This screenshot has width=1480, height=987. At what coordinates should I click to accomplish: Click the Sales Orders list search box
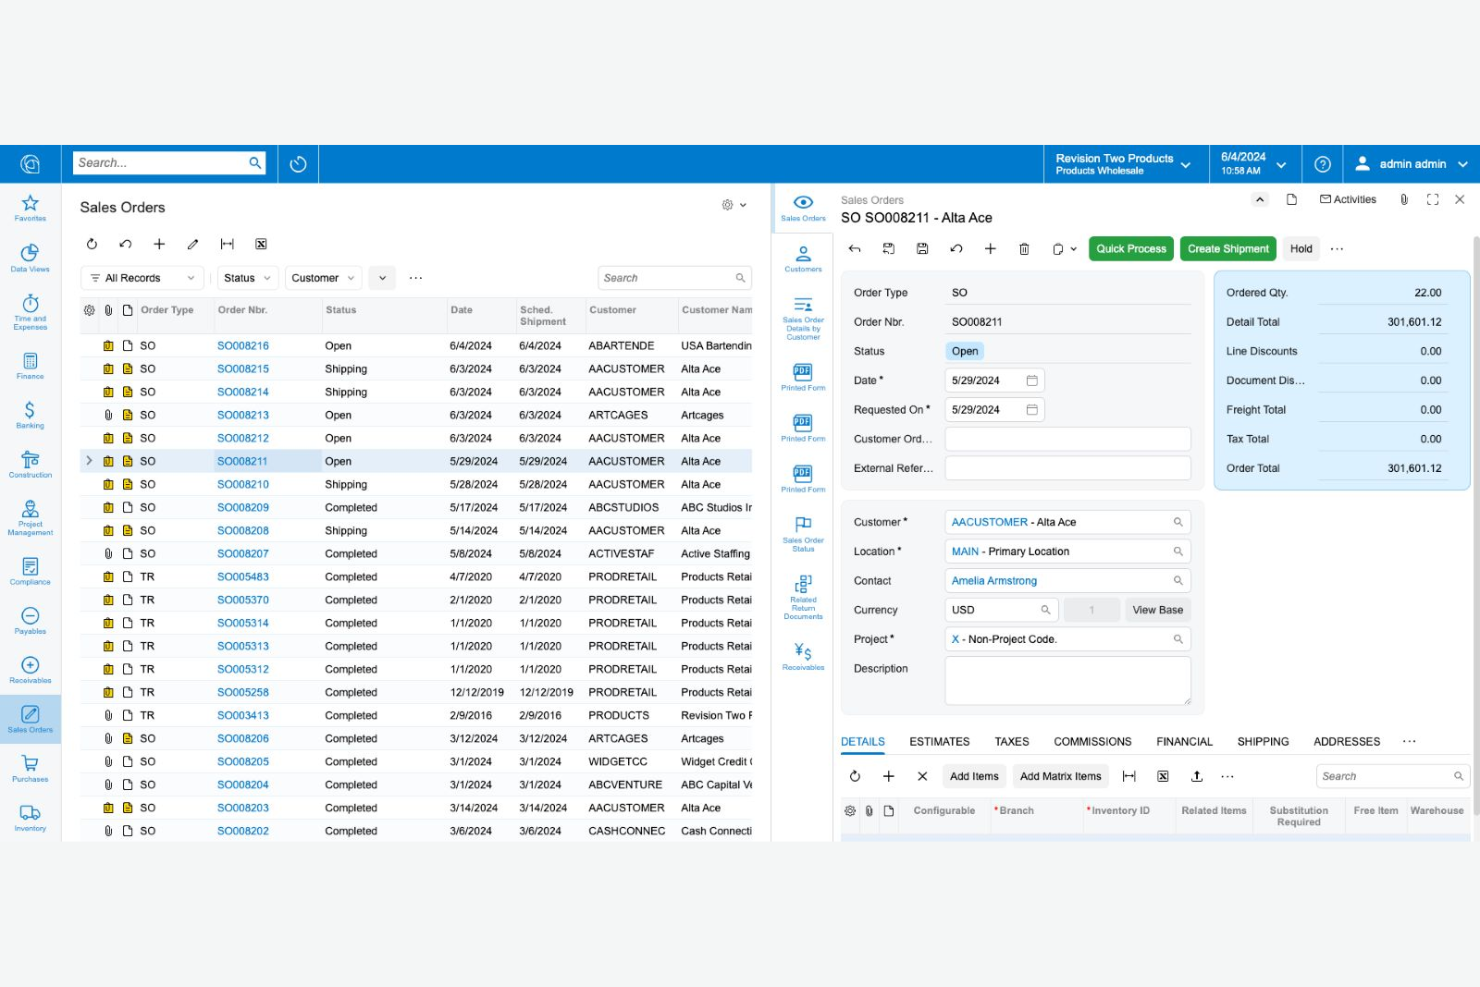[674, 278]
